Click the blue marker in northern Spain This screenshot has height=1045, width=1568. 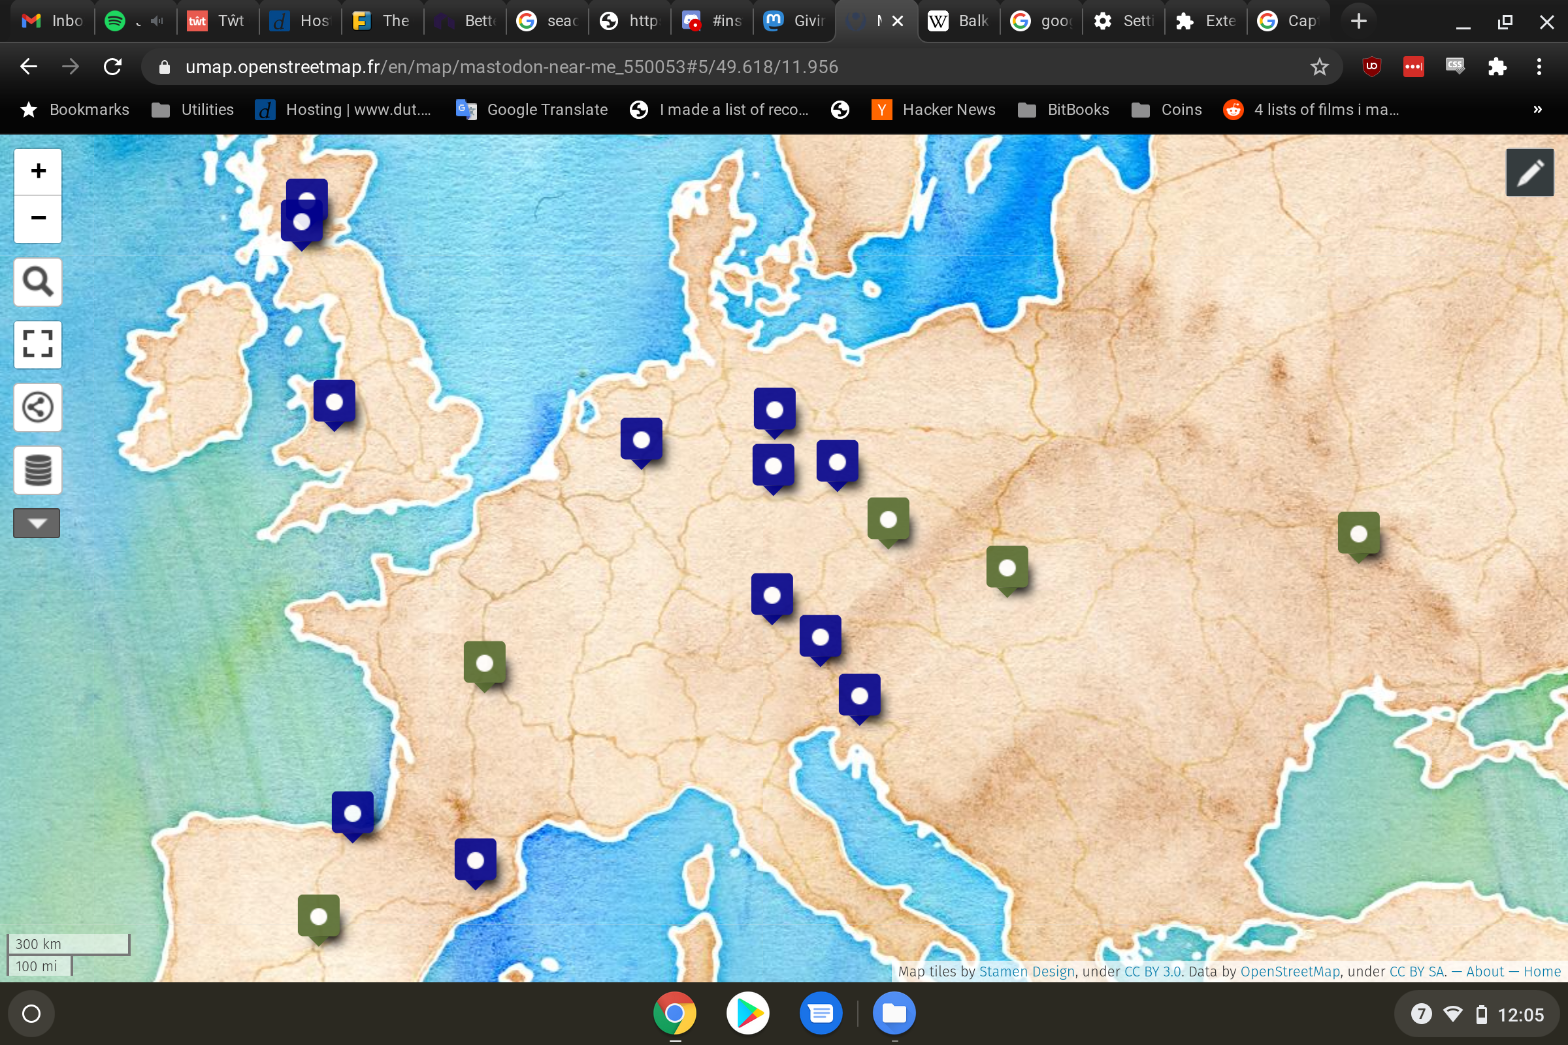coord(353,816)
